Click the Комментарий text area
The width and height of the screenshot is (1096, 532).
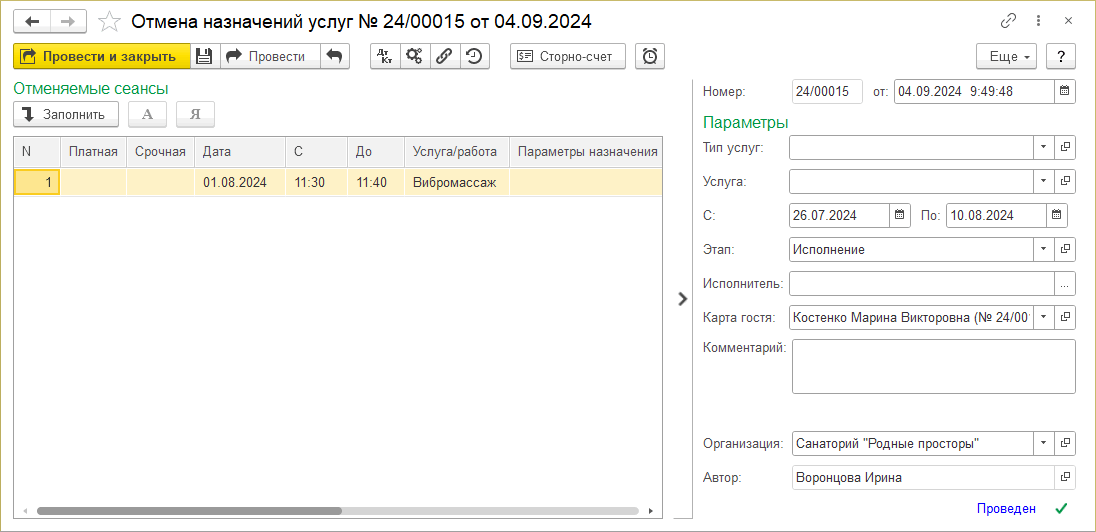click(x=933, y=367)
